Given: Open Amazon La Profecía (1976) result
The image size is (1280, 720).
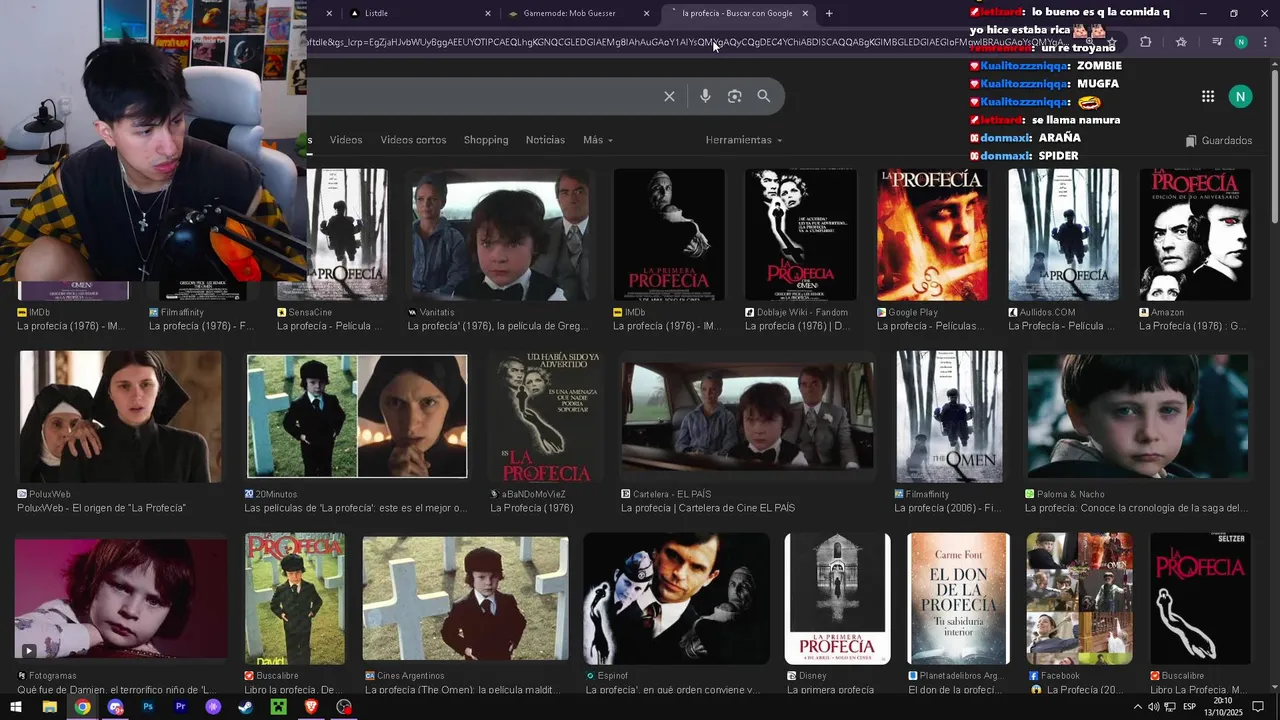Looking at the screenshot, I should coord(1192,326).
